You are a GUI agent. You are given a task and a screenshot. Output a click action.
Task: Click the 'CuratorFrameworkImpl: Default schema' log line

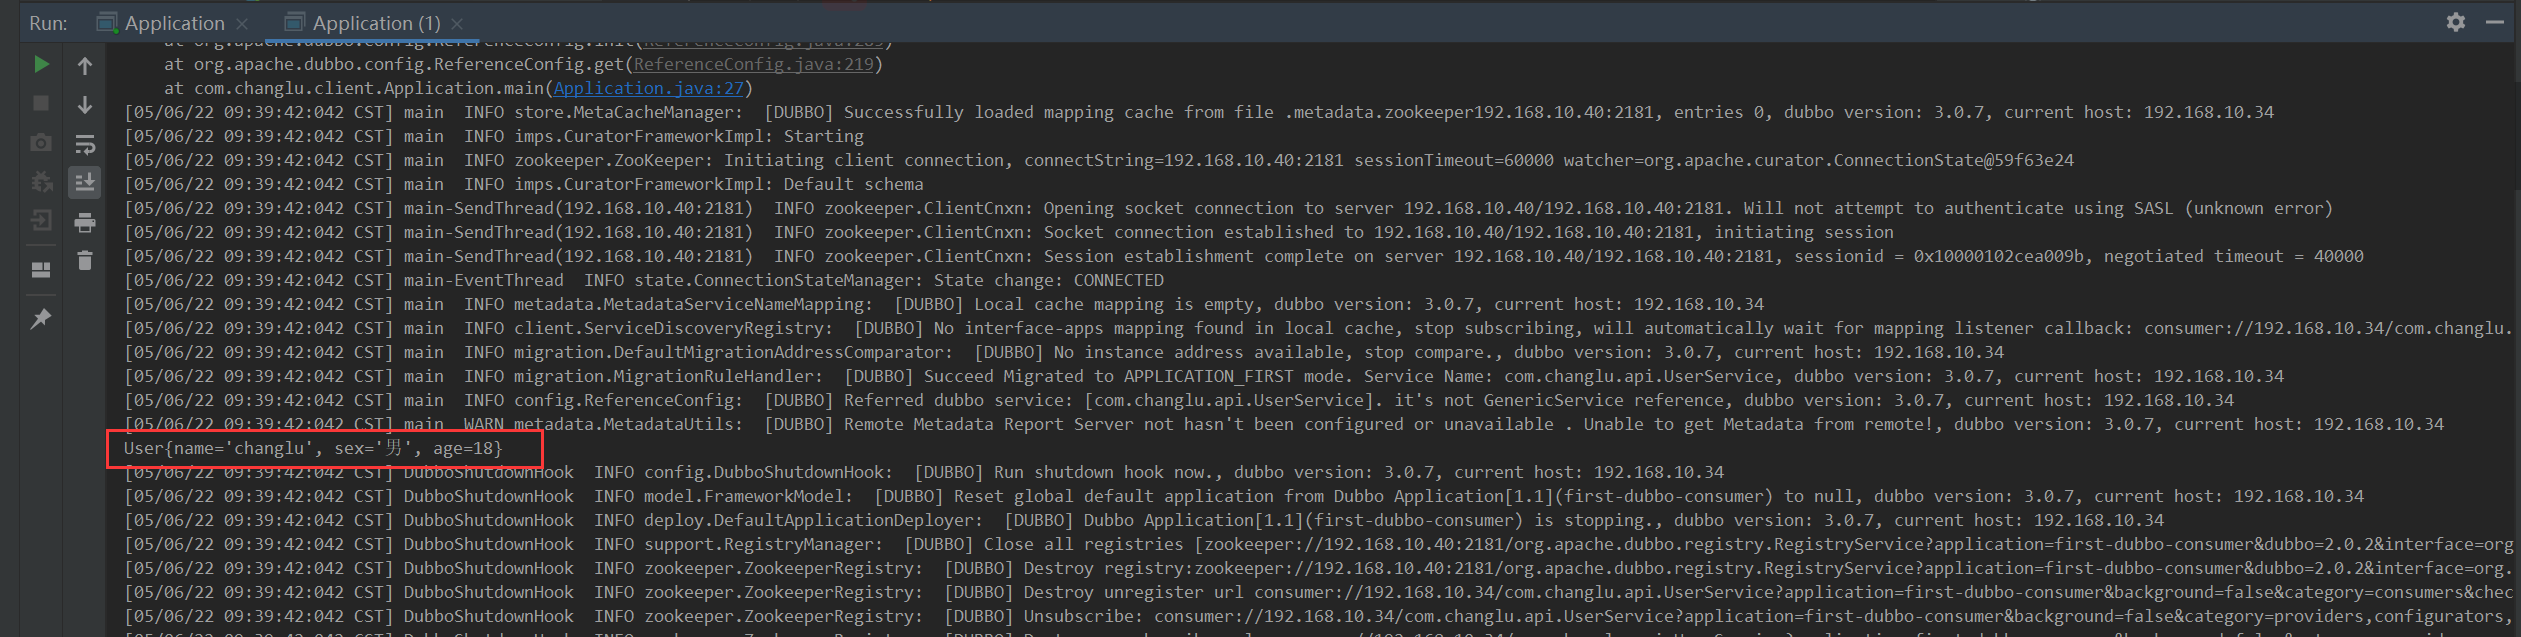pos(524,184)
